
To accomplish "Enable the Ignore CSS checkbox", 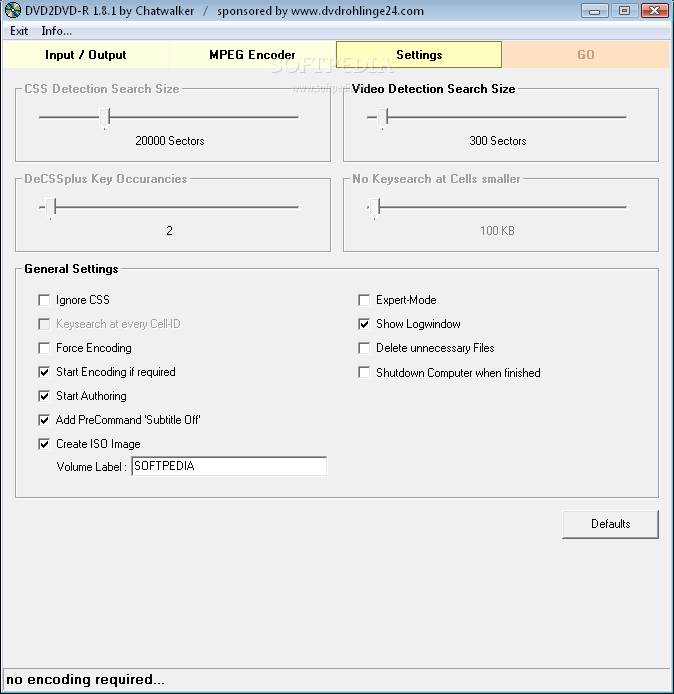I will [44, 301].
